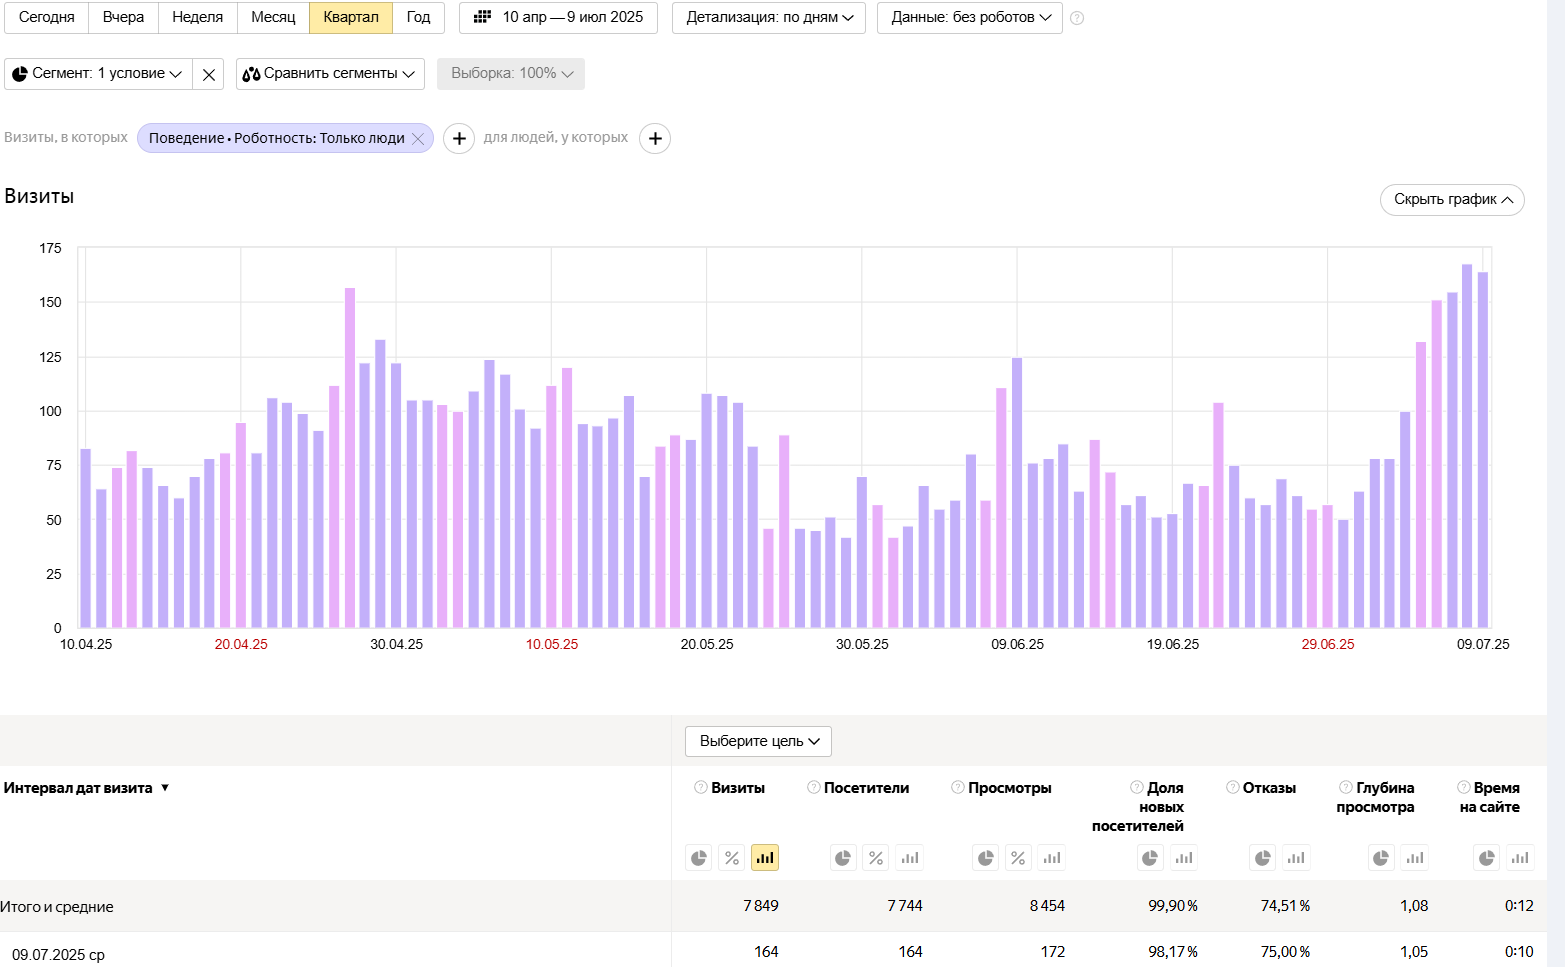Show pie chart for Посетители column

click(843, 858)
